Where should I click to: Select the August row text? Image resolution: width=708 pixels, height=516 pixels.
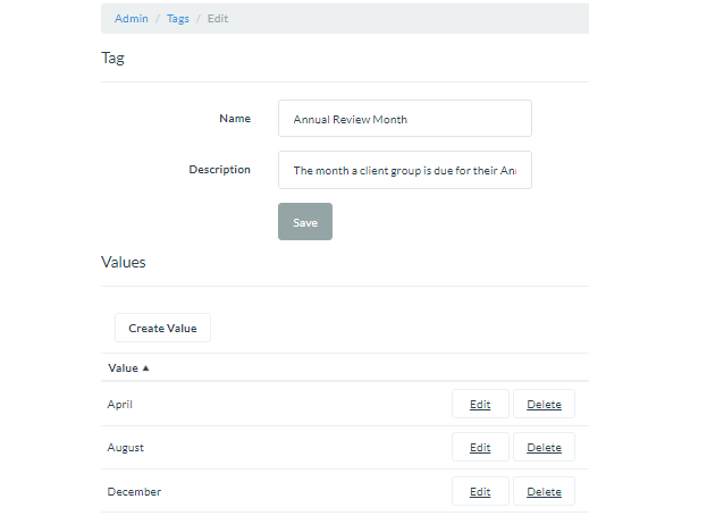point(124,448)
